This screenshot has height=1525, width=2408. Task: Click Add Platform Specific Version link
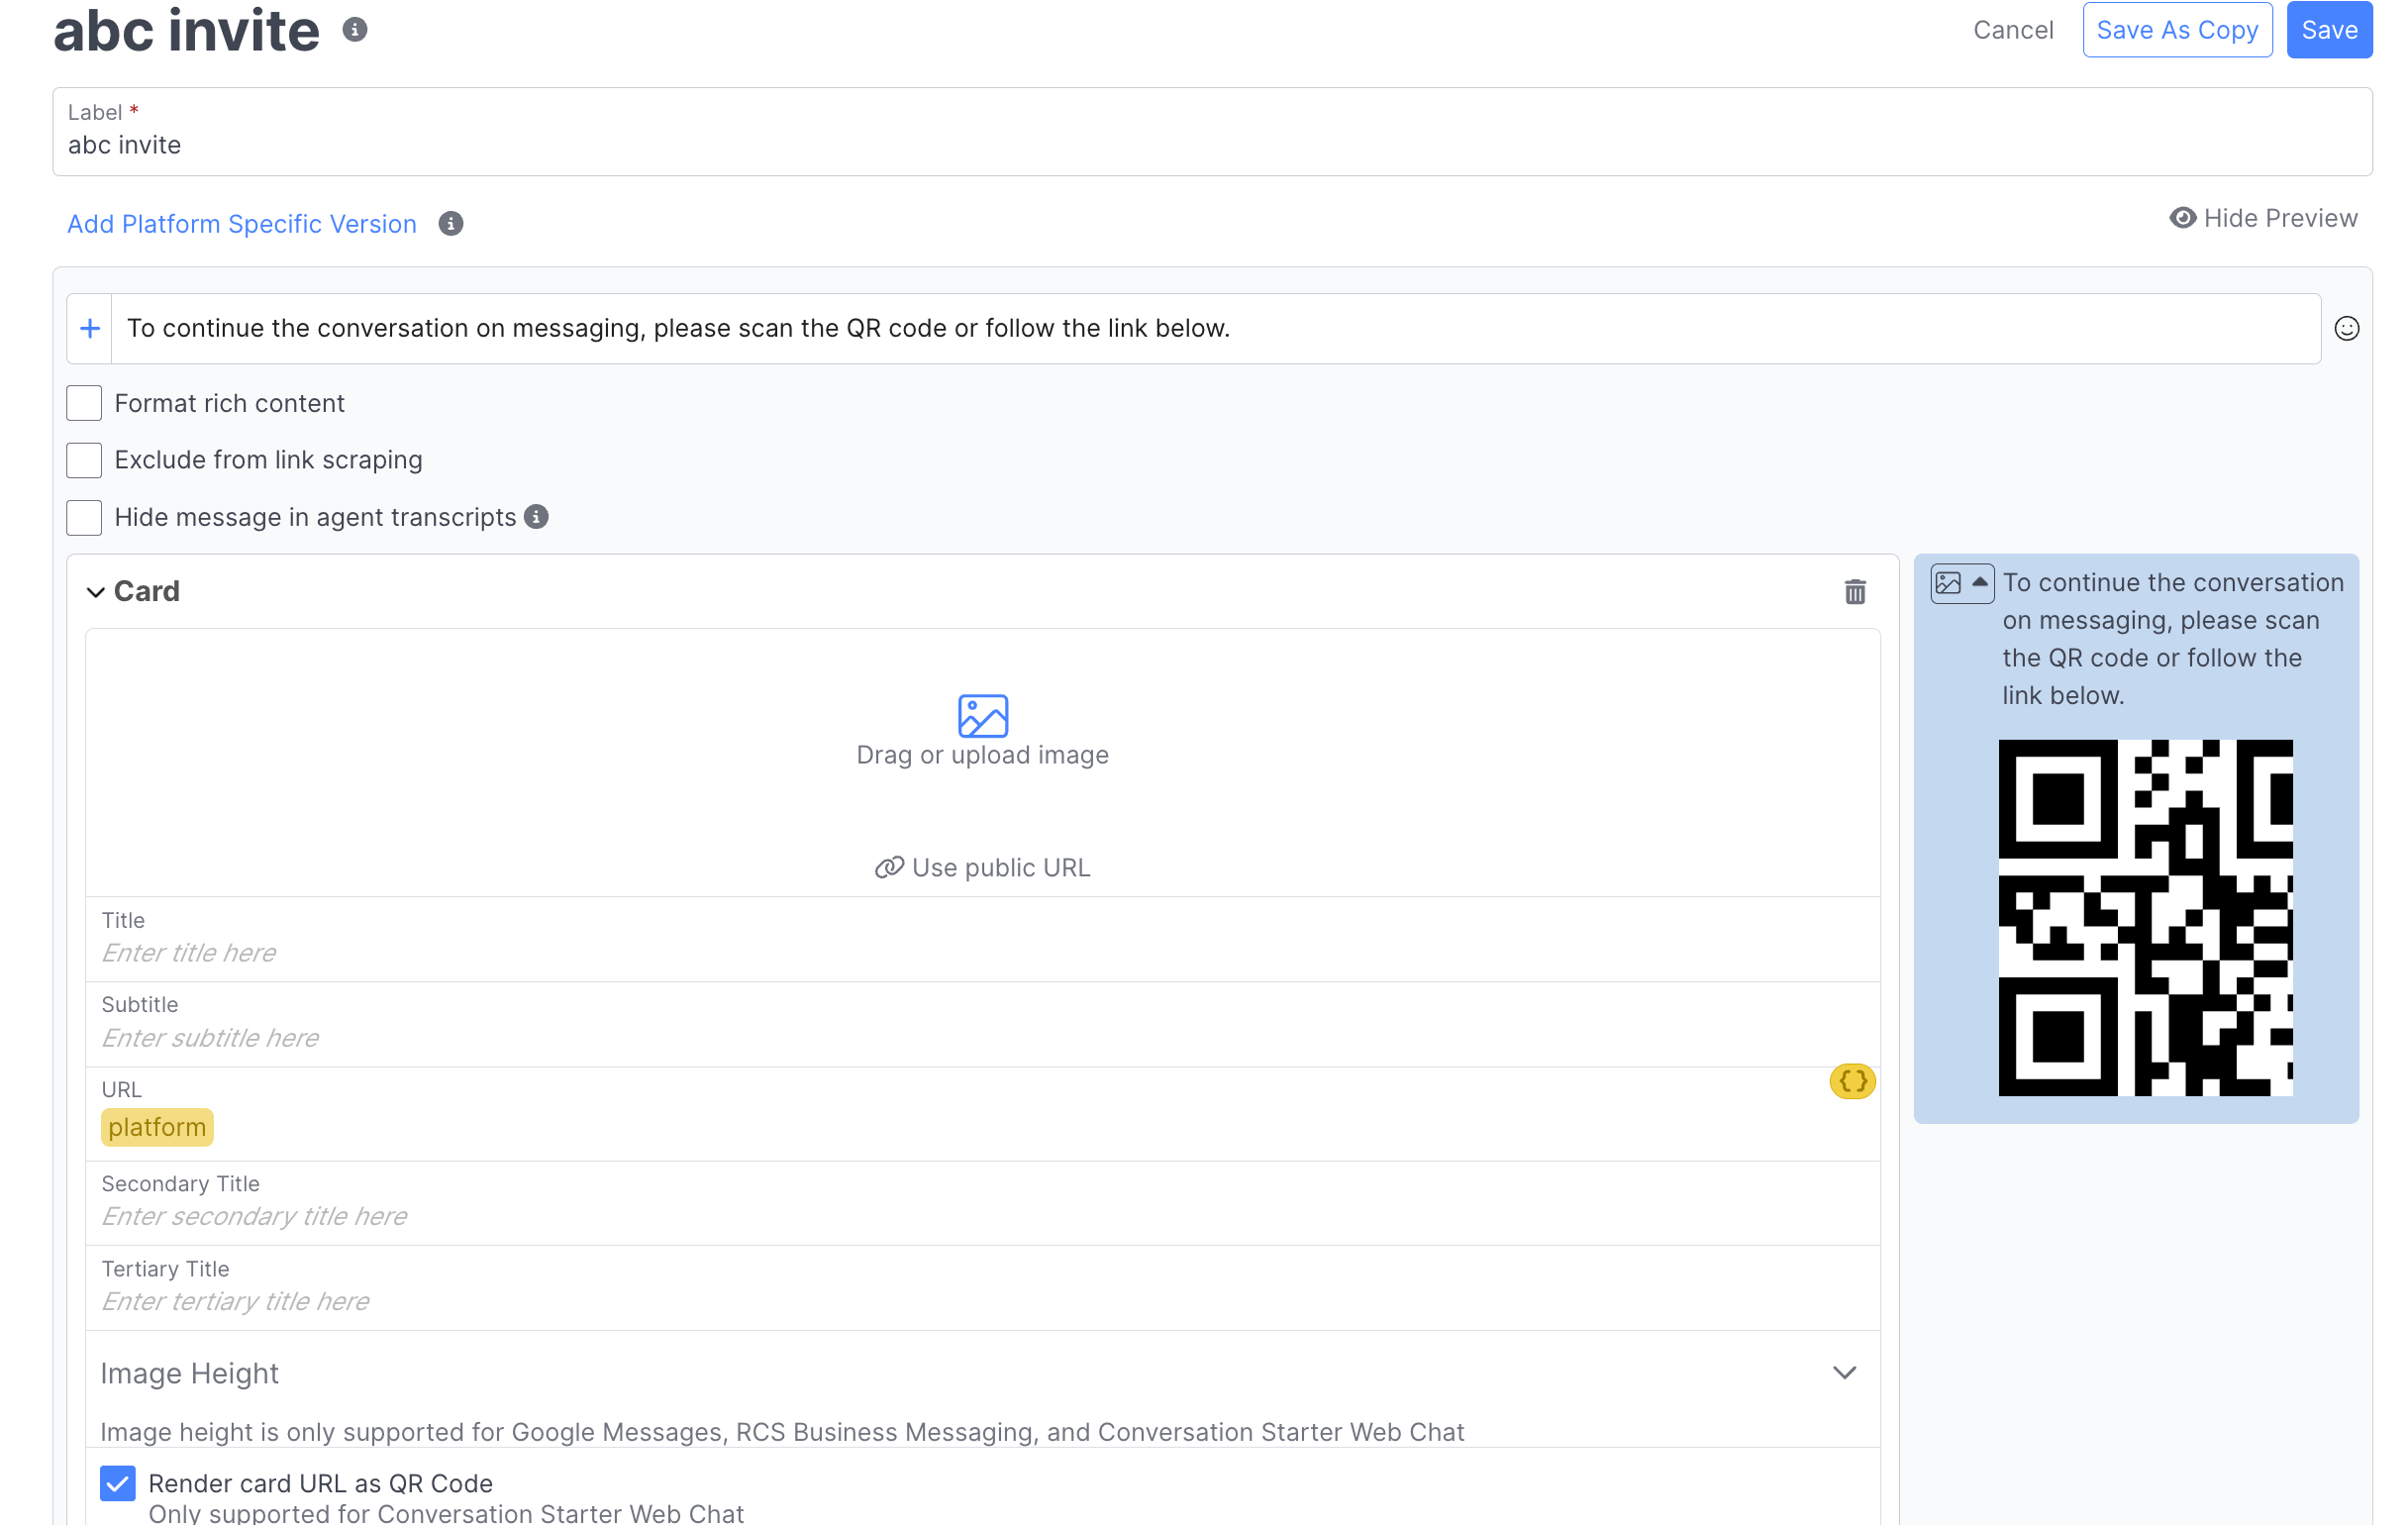242,224
